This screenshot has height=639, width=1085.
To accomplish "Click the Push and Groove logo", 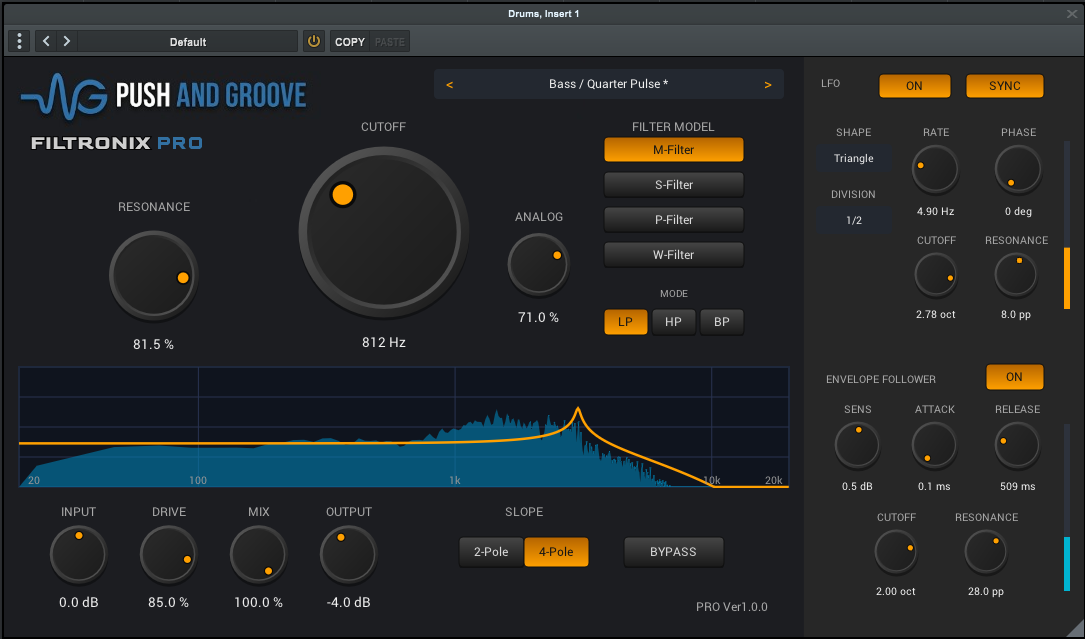I will tap(165, 96).
